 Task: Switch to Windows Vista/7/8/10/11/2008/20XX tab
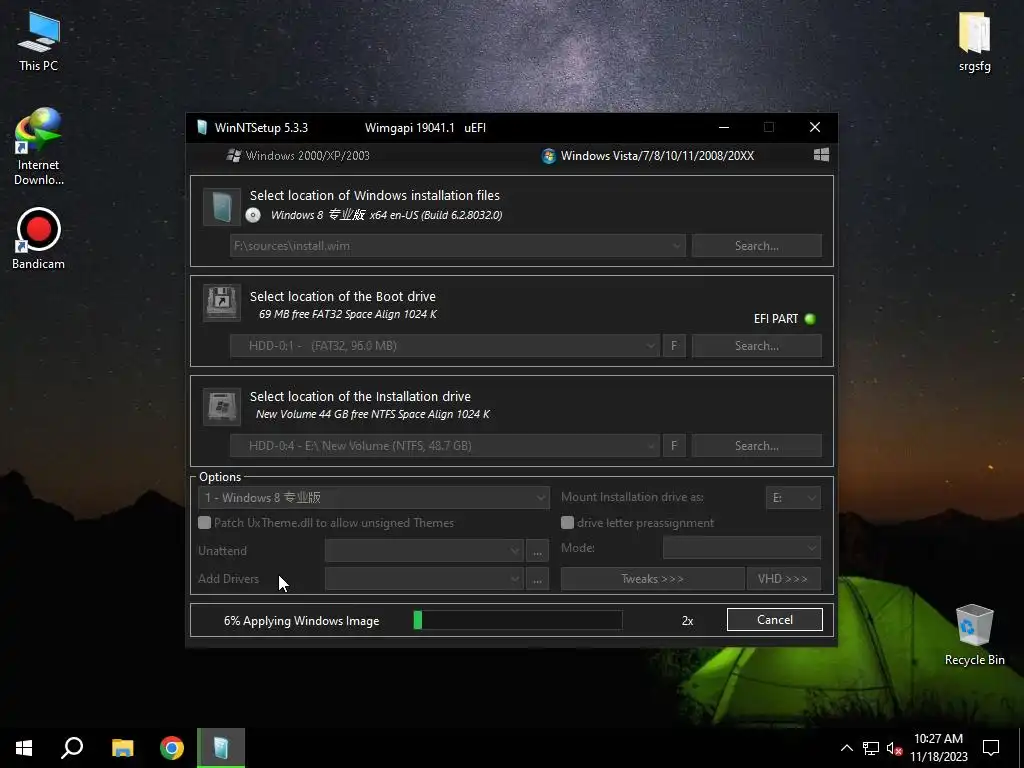(648, 155)
